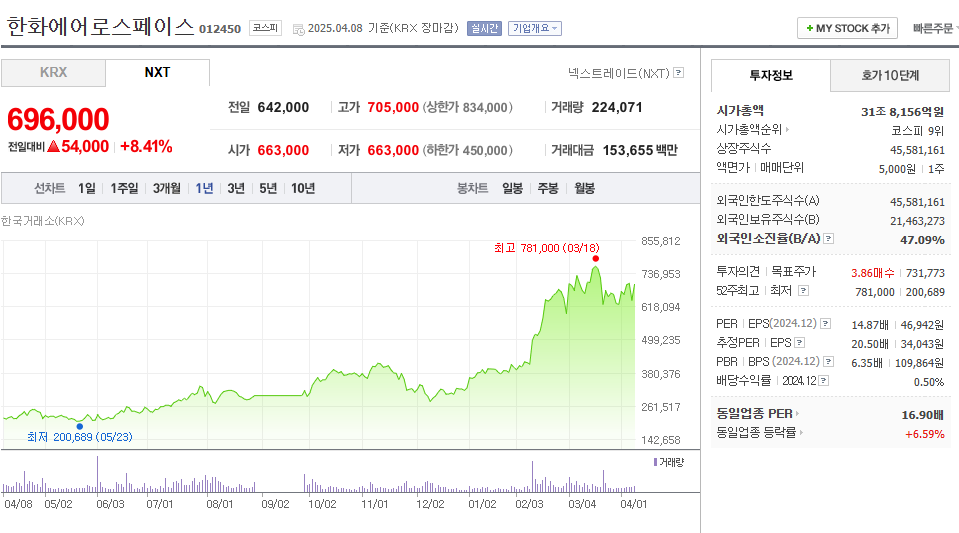Image resolution: width=959 pixels, height=533 pixels.
Task: Click the +6.59% sector change value
Action: 925,434
